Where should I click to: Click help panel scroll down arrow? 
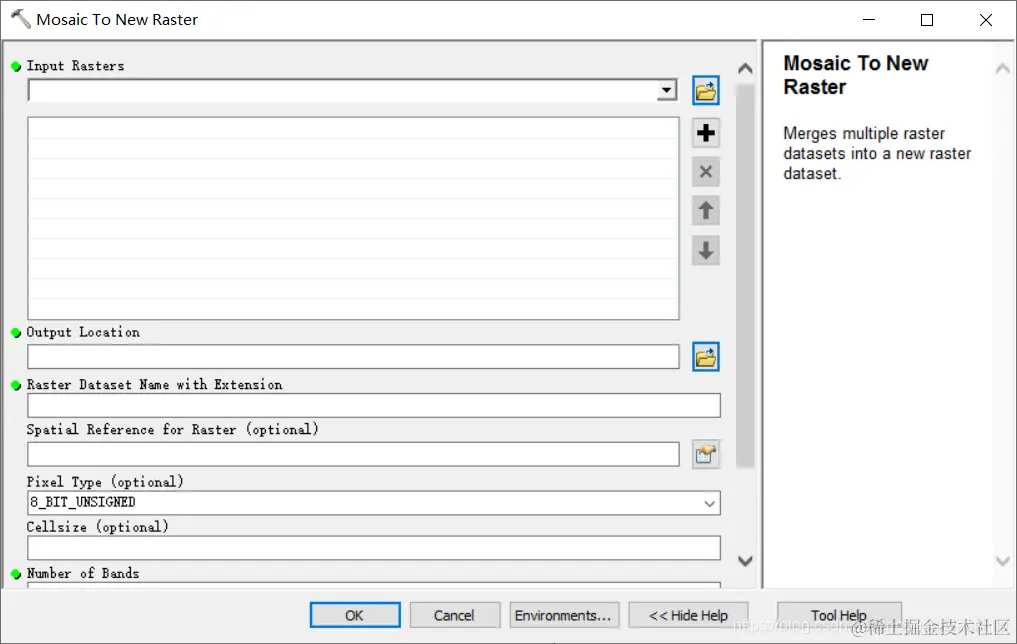pyautogui.click(x=1002, y=561)
